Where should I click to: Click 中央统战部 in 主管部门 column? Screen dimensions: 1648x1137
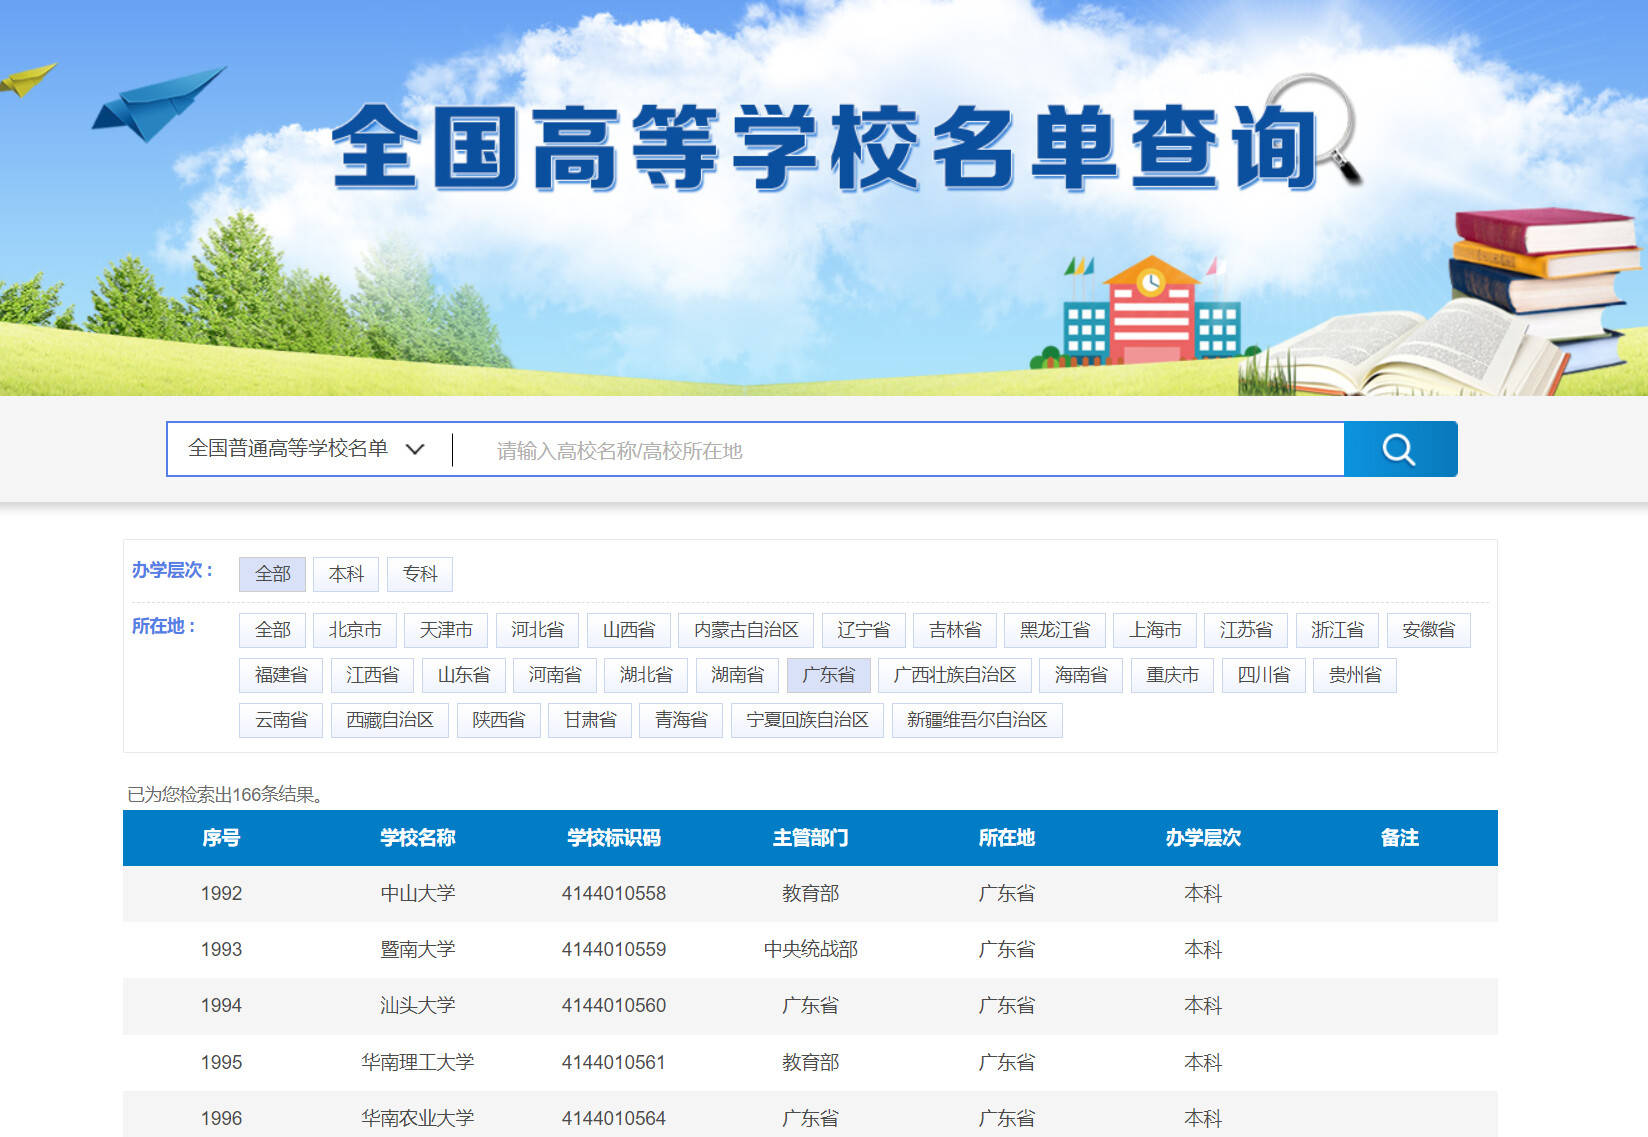point(811,949)
